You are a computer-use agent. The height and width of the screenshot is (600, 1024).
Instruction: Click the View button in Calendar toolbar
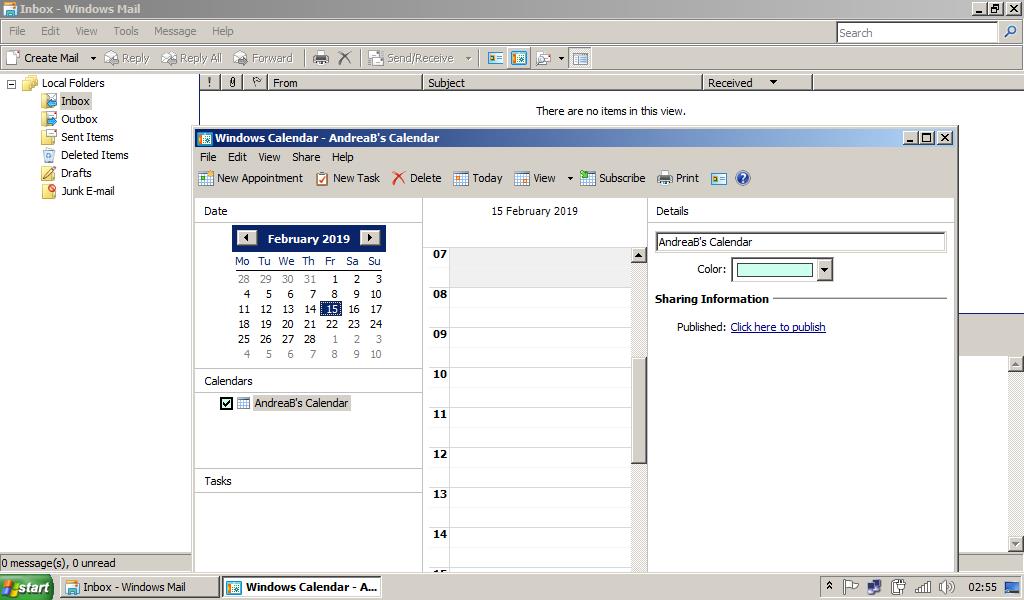click(535, 178)
